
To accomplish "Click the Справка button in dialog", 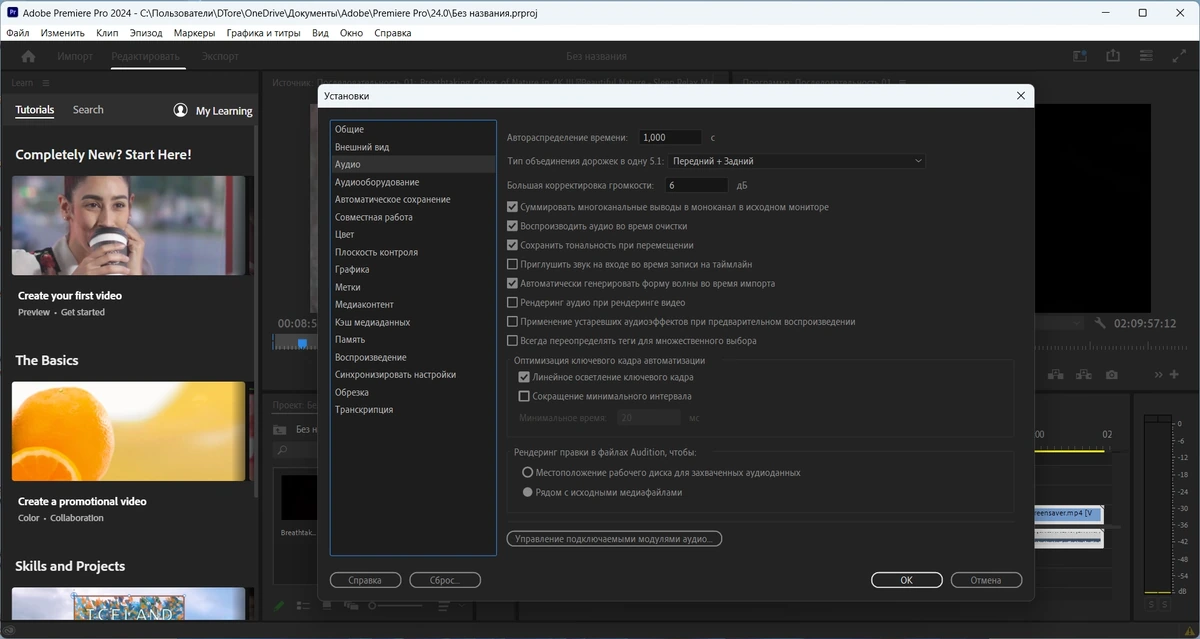I will 365,580.
